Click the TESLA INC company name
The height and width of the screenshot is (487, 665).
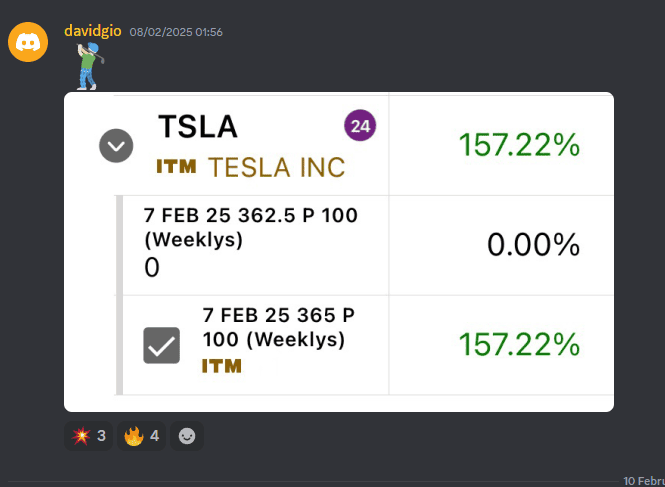click(x=277, y=167)
